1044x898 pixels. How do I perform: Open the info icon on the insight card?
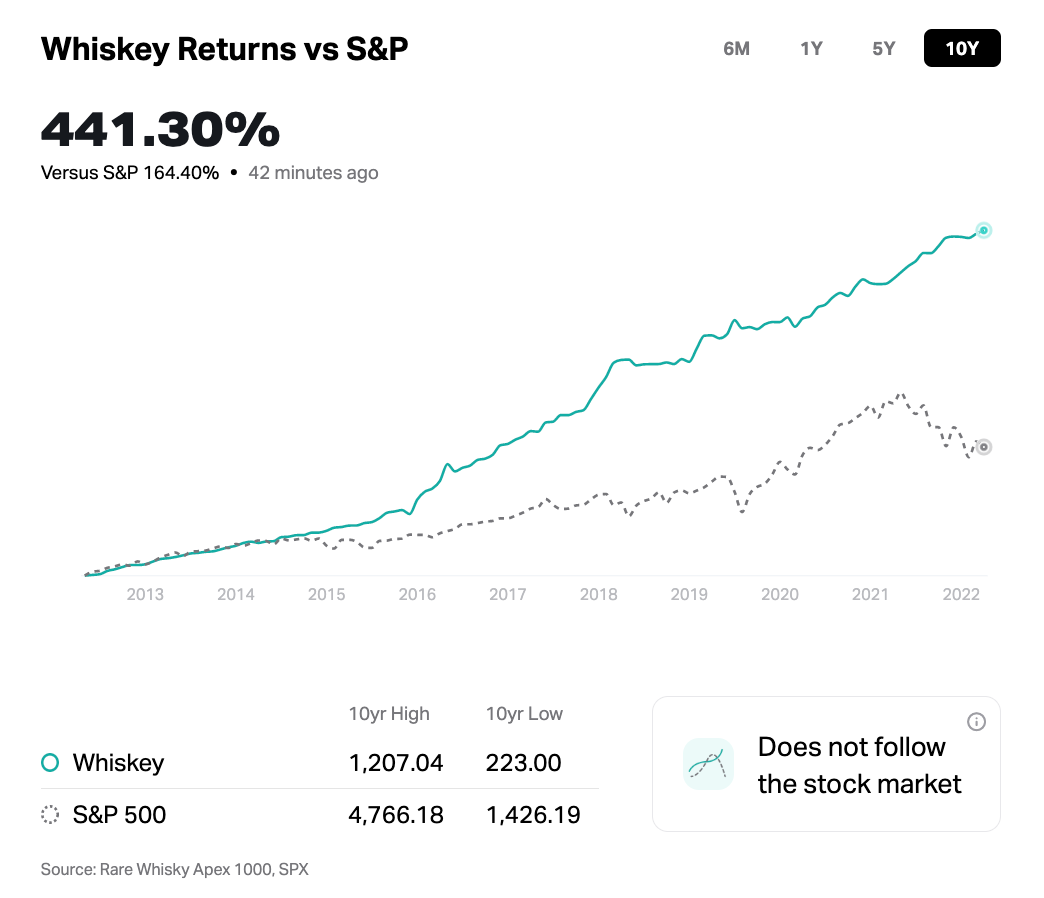[978, 721]
